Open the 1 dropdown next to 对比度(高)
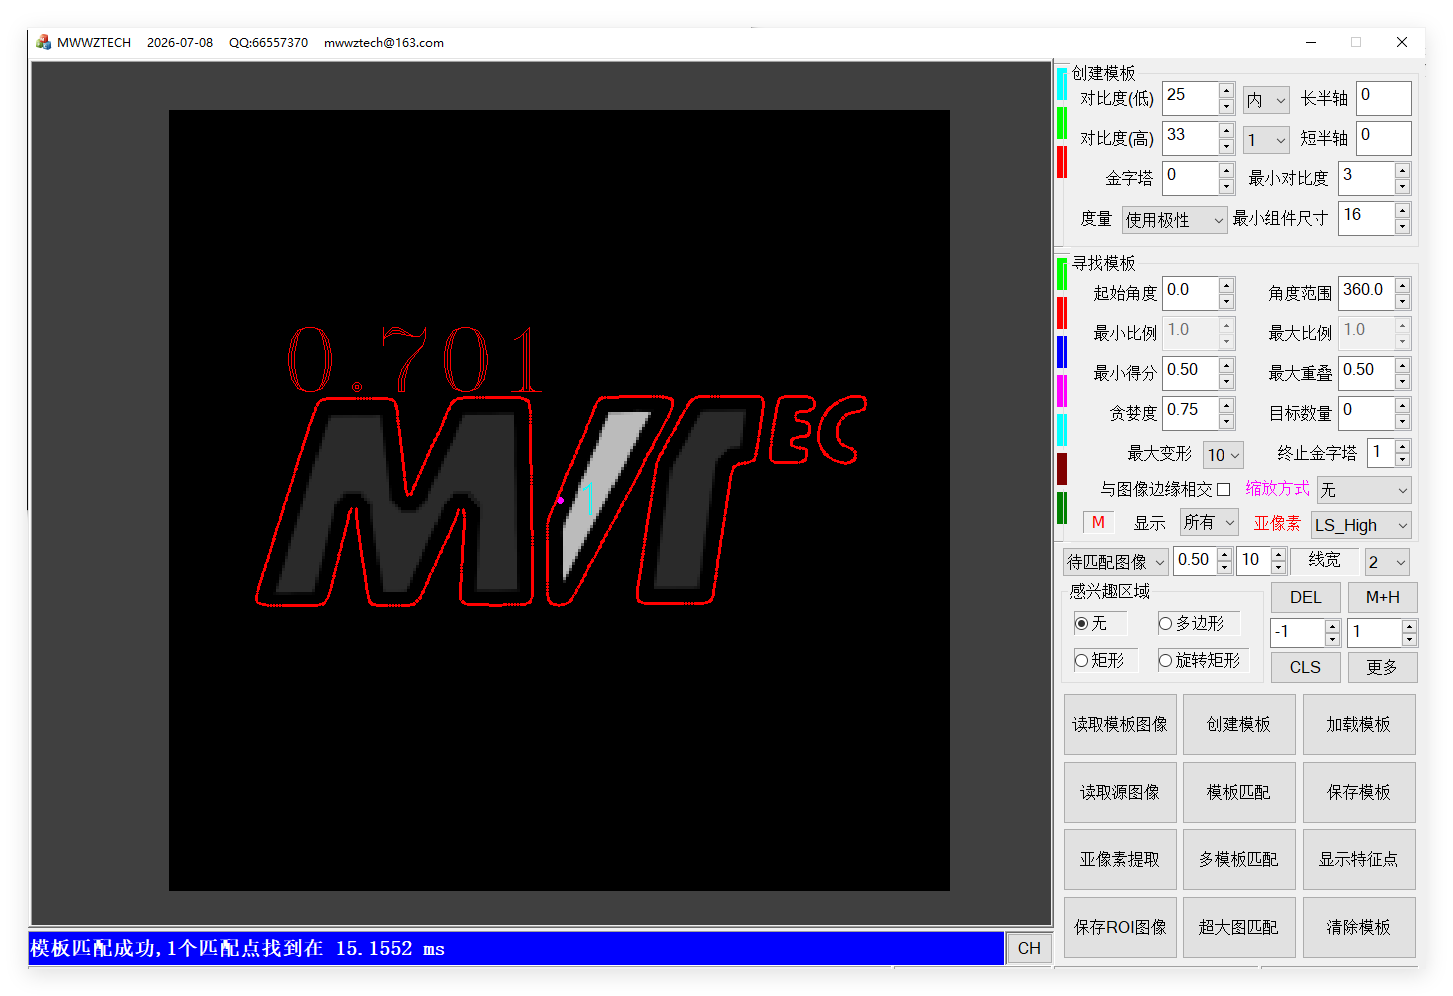Screen dimensions: 1453x996 coord(1266,140)
